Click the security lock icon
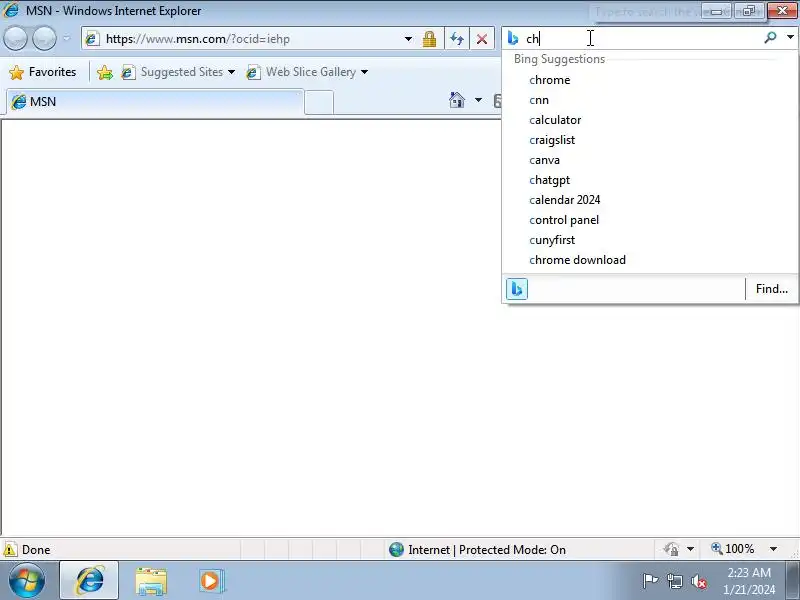The image size is (800, 600). point(430,39)
